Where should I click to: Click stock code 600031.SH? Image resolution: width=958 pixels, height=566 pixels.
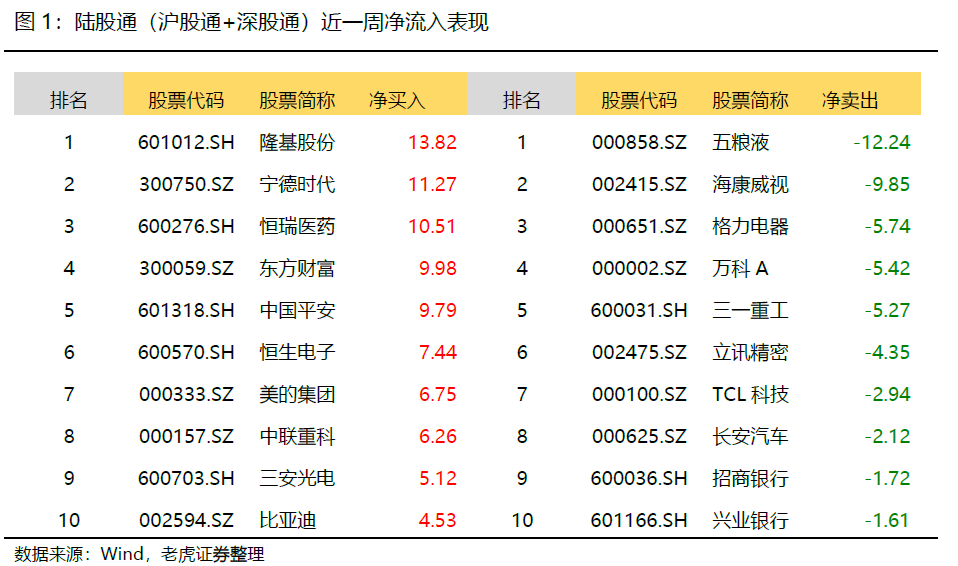[x=639, y=311]
